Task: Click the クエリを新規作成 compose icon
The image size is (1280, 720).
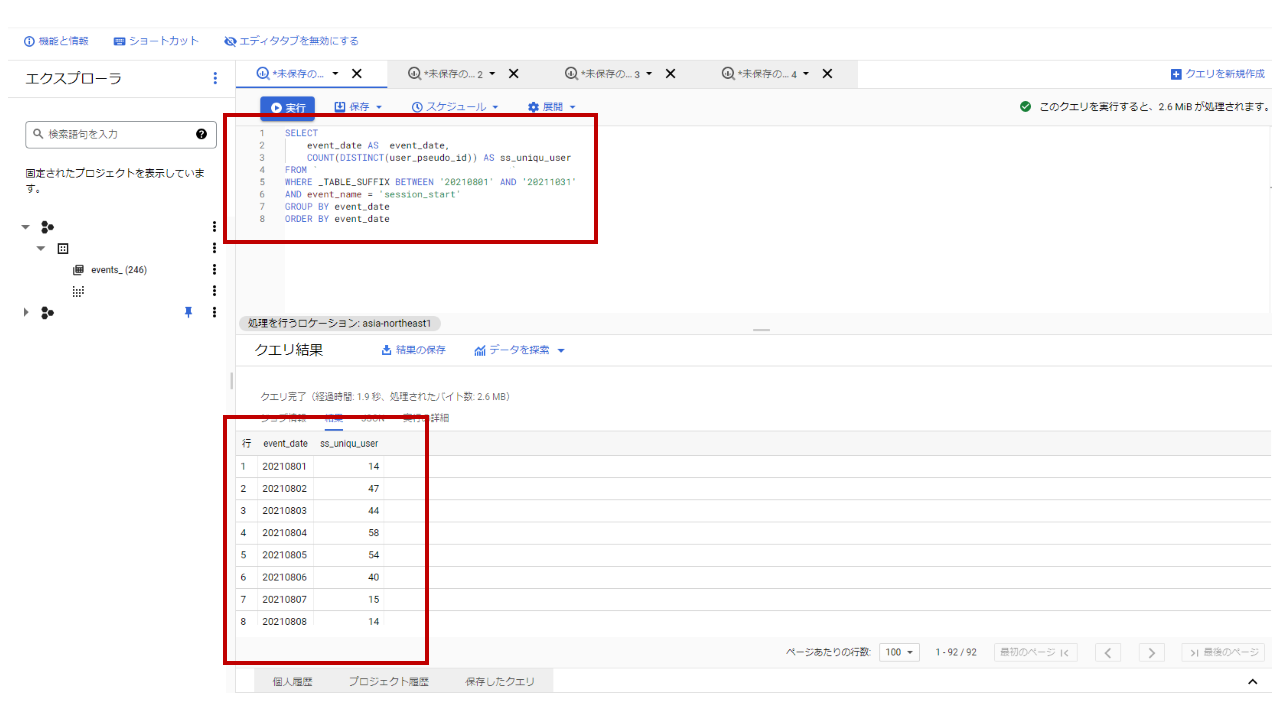Action: pyautogui.click(x=1176, y=72)
